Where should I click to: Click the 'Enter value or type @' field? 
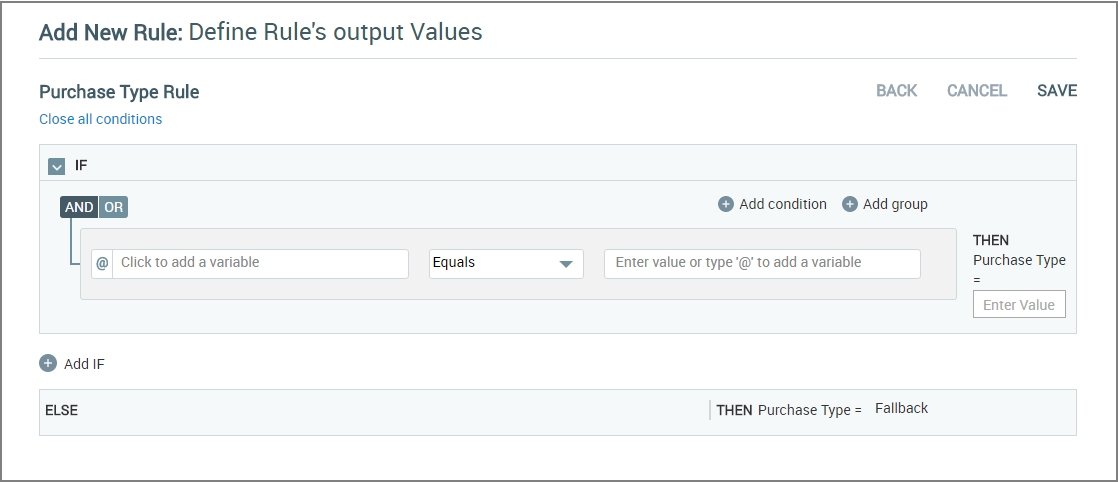[762, 263]
